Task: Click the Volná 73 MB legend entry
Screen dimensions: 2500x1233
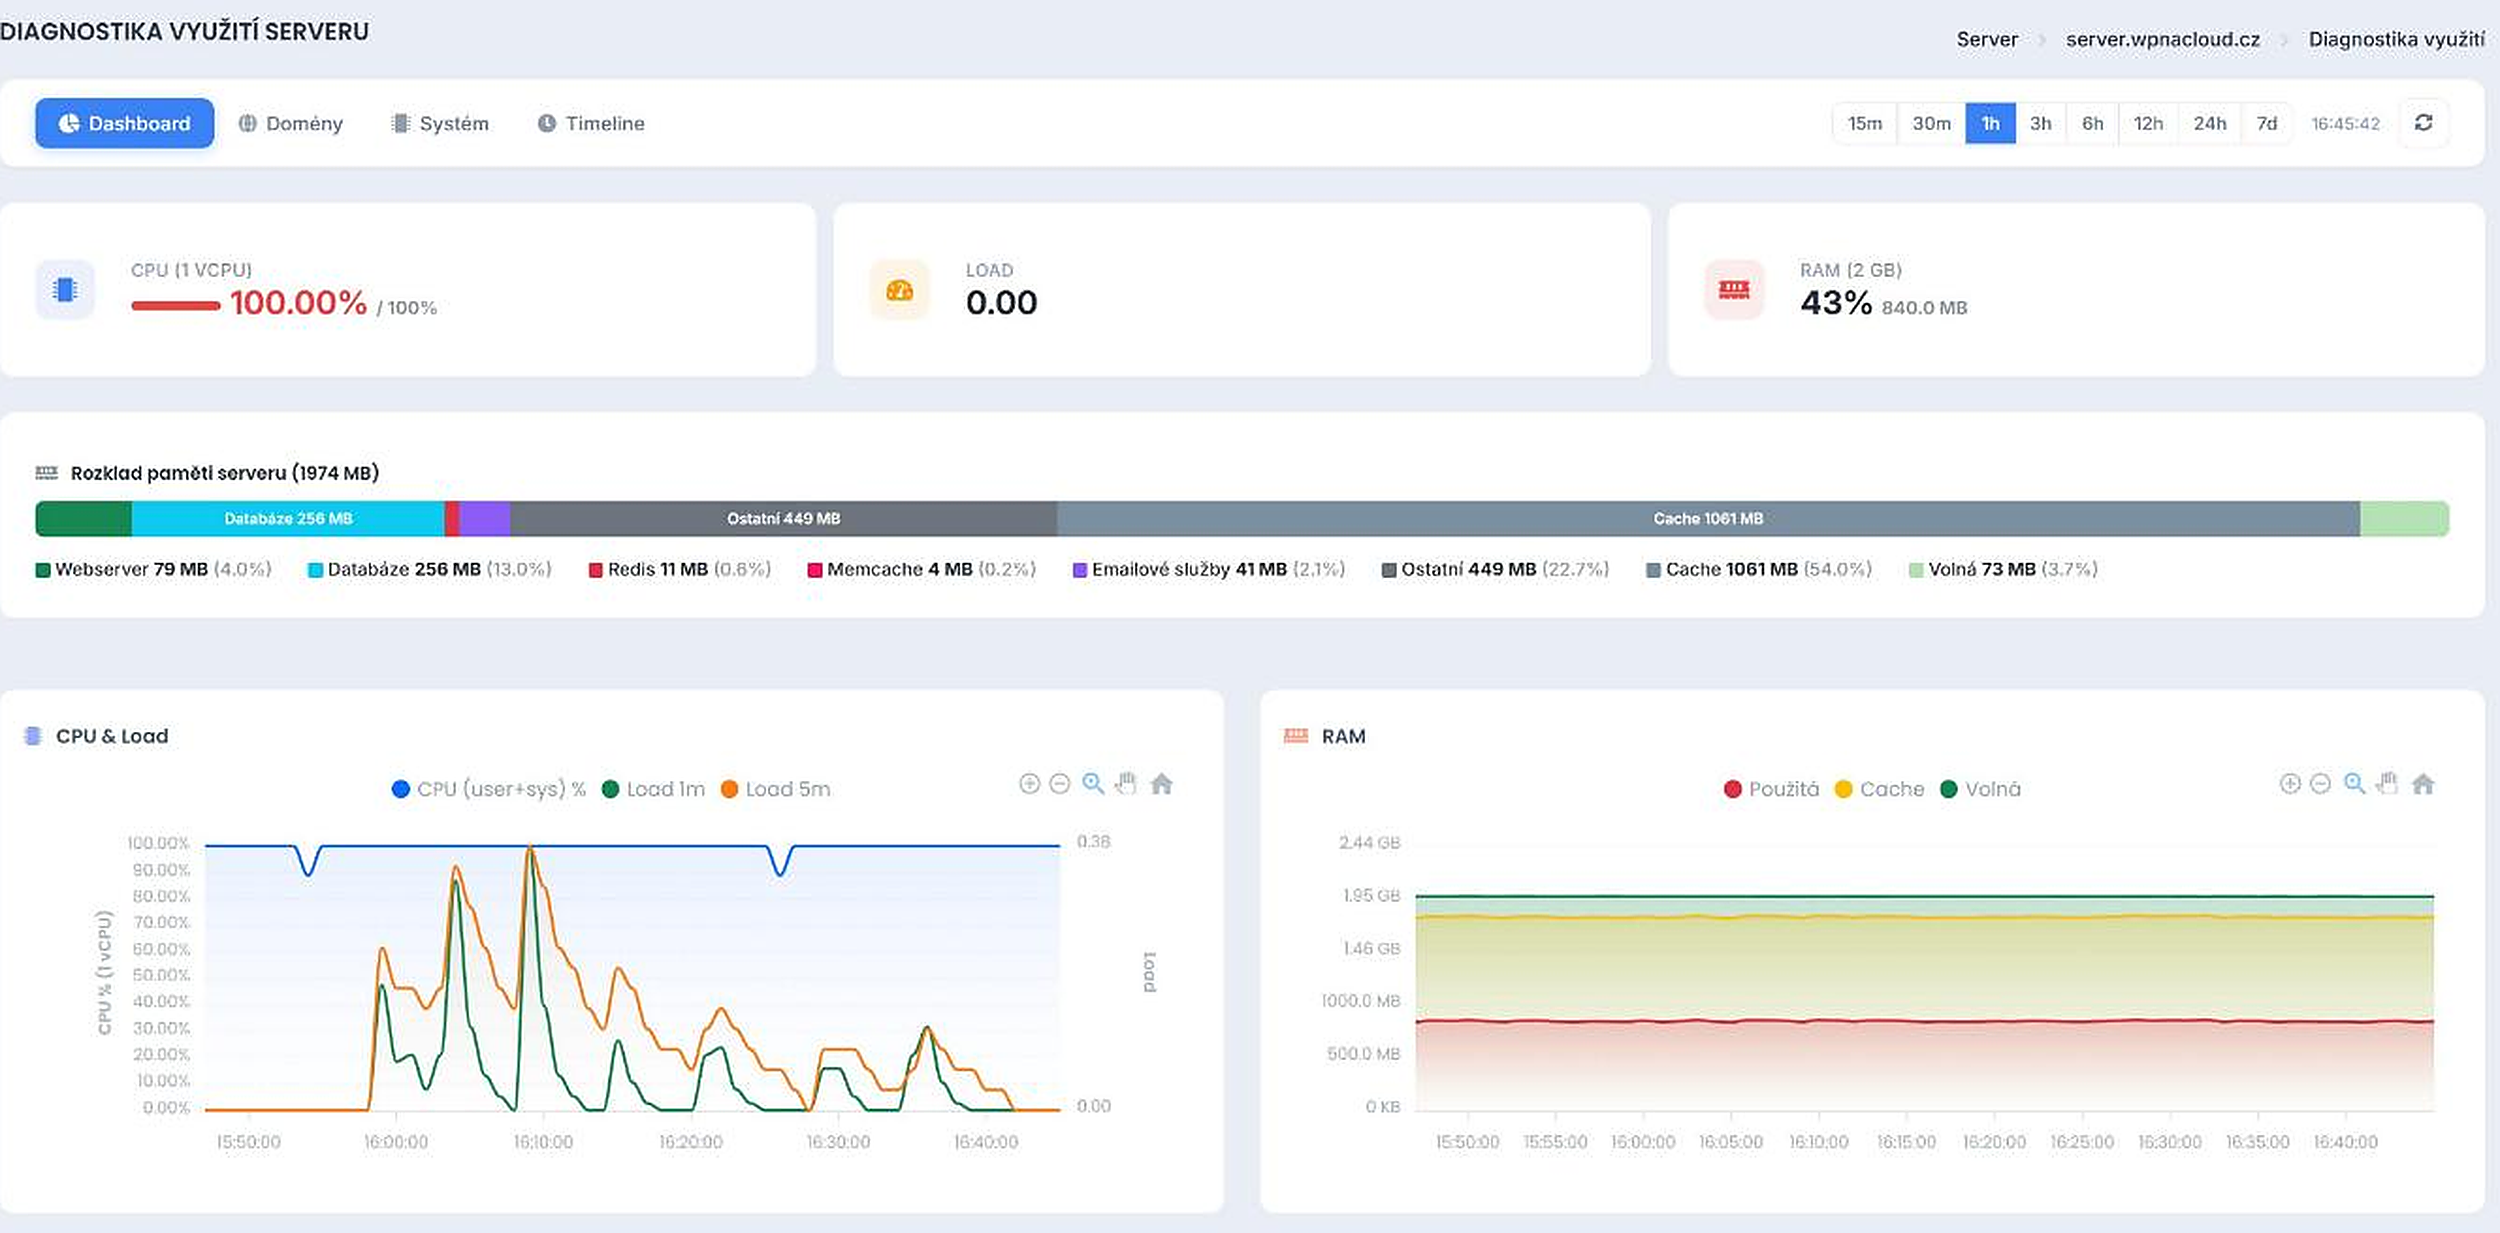Action: [2003, 569]
